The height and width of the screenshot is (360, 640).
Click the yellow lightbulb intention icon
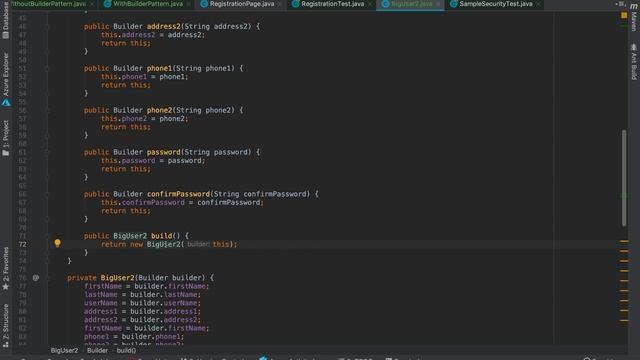pos(58,243)
